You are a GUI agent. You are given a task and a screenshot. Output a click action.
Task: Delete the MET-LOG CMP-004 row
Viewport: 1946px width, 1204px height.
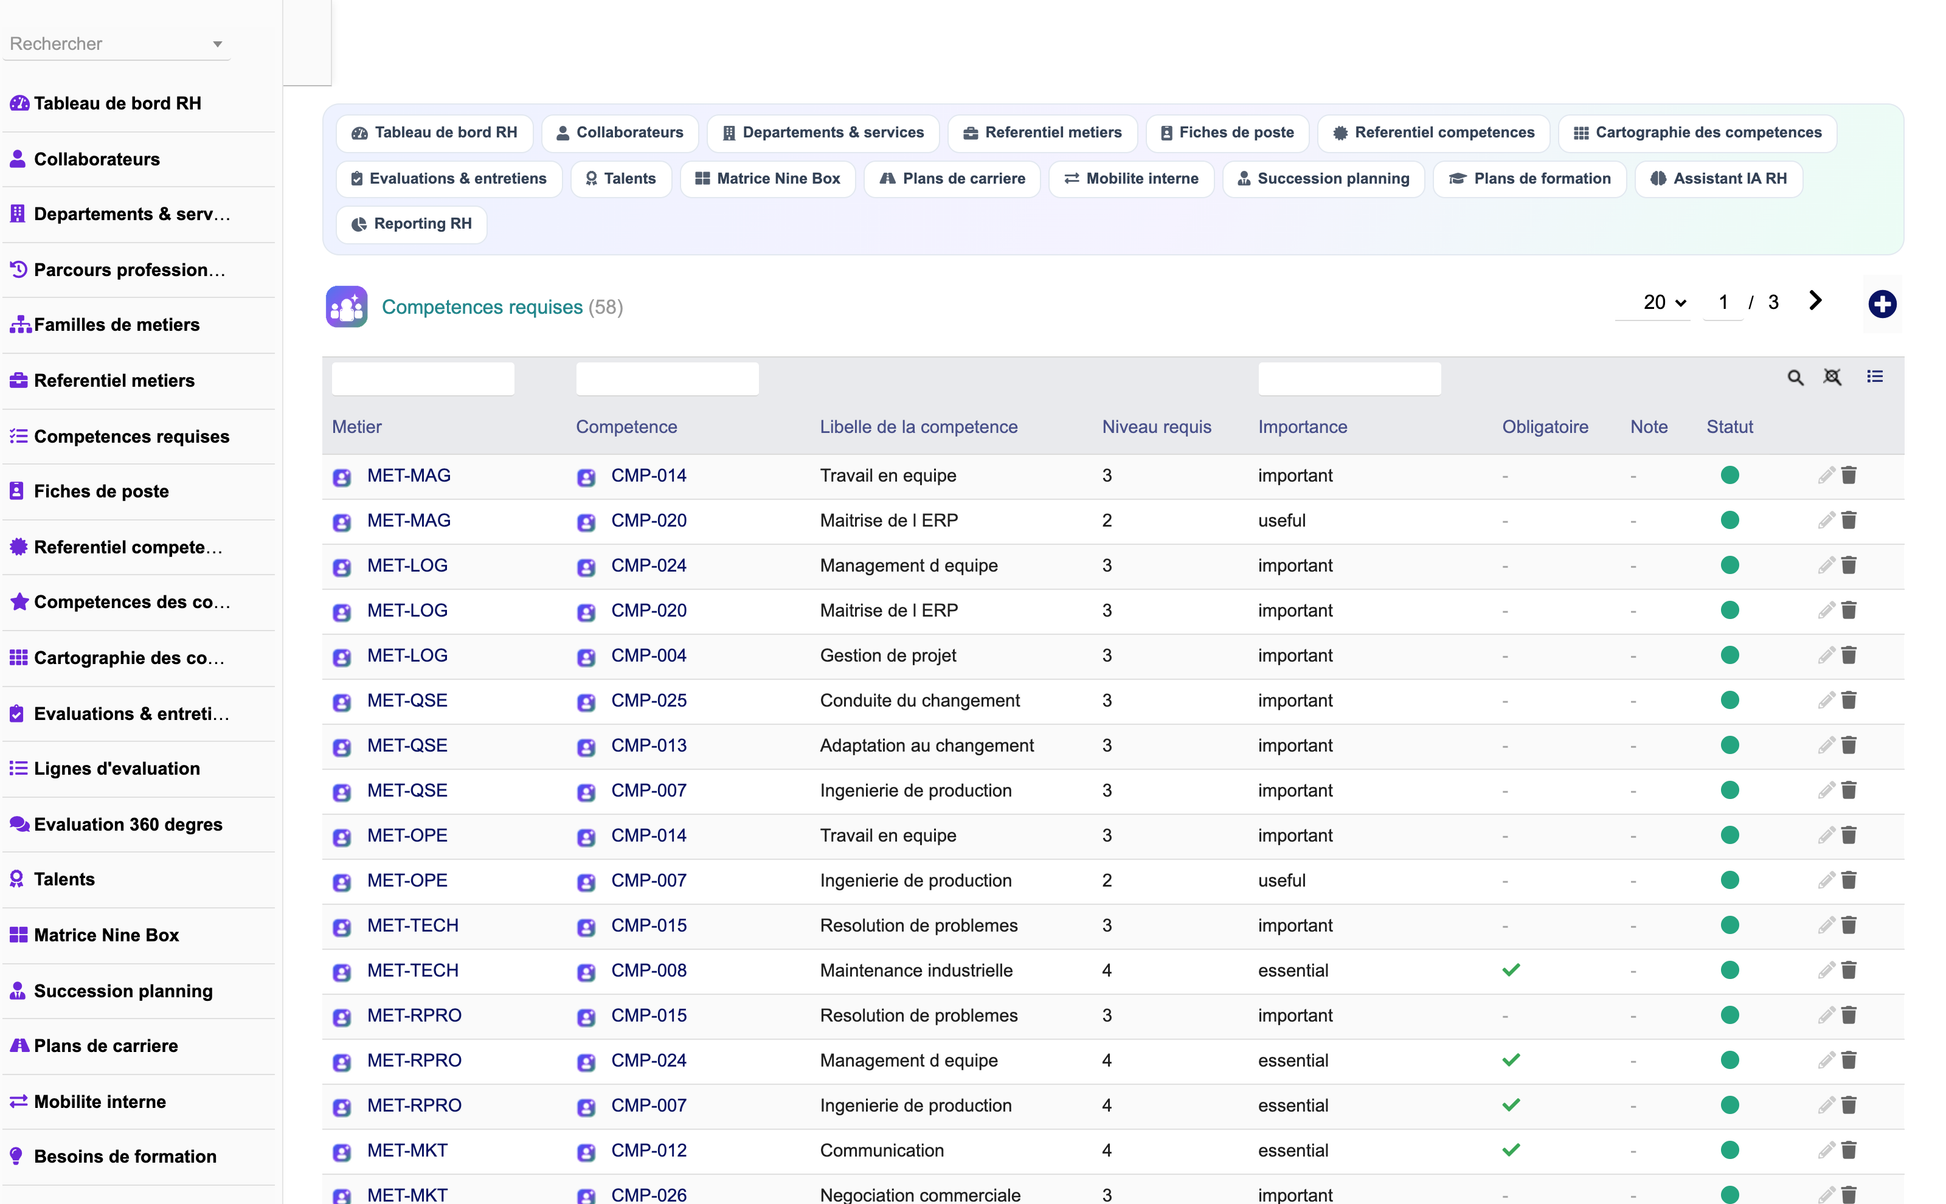coord(1849,655)
